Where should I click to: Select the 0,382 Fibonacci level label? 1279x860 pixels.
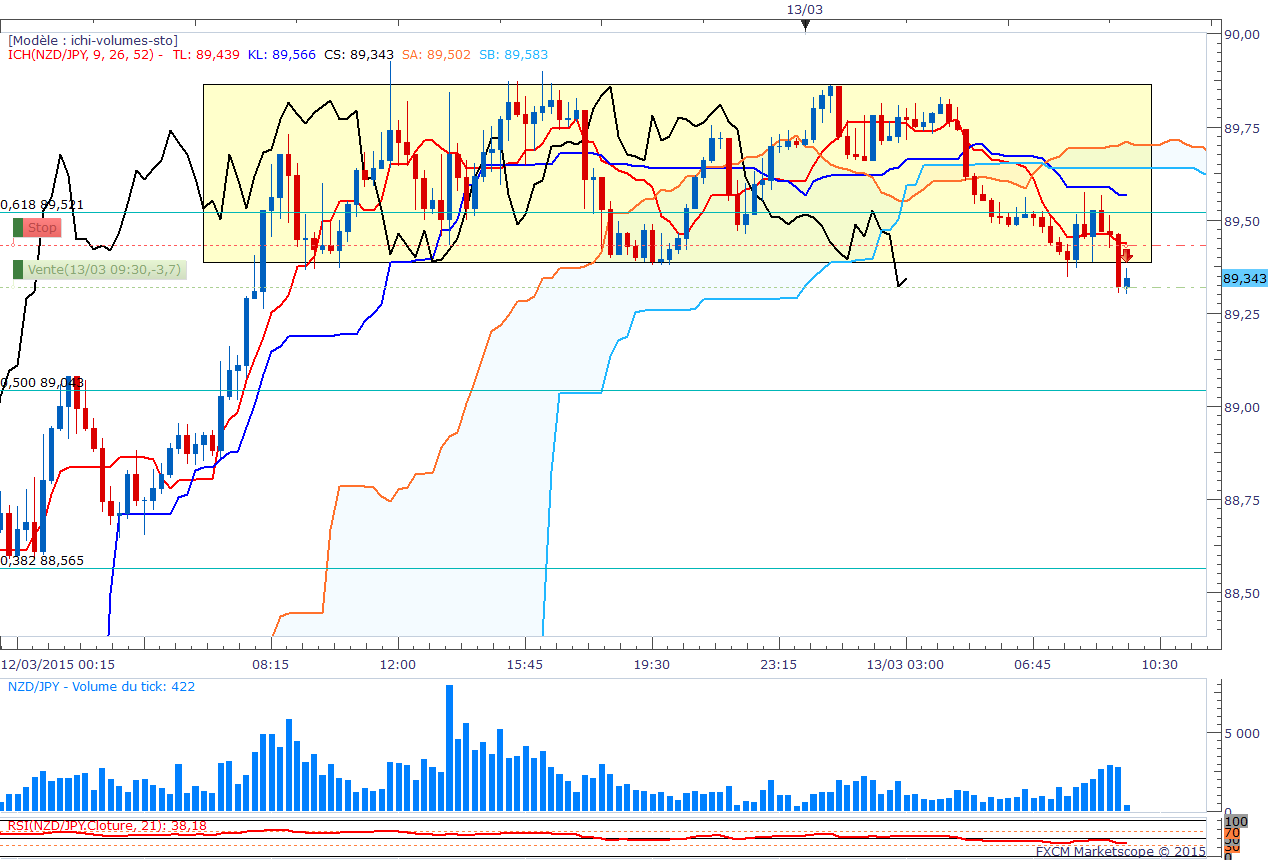(42, 560)
